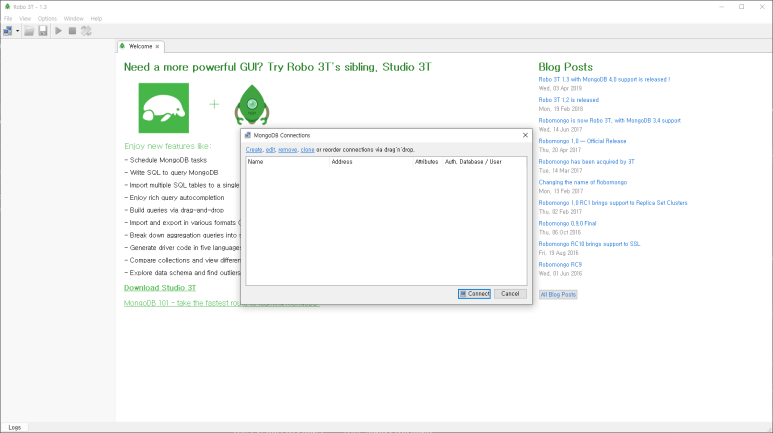Click the Stop square icon
This screenshot has height=433, width=773.
point(72,31)
